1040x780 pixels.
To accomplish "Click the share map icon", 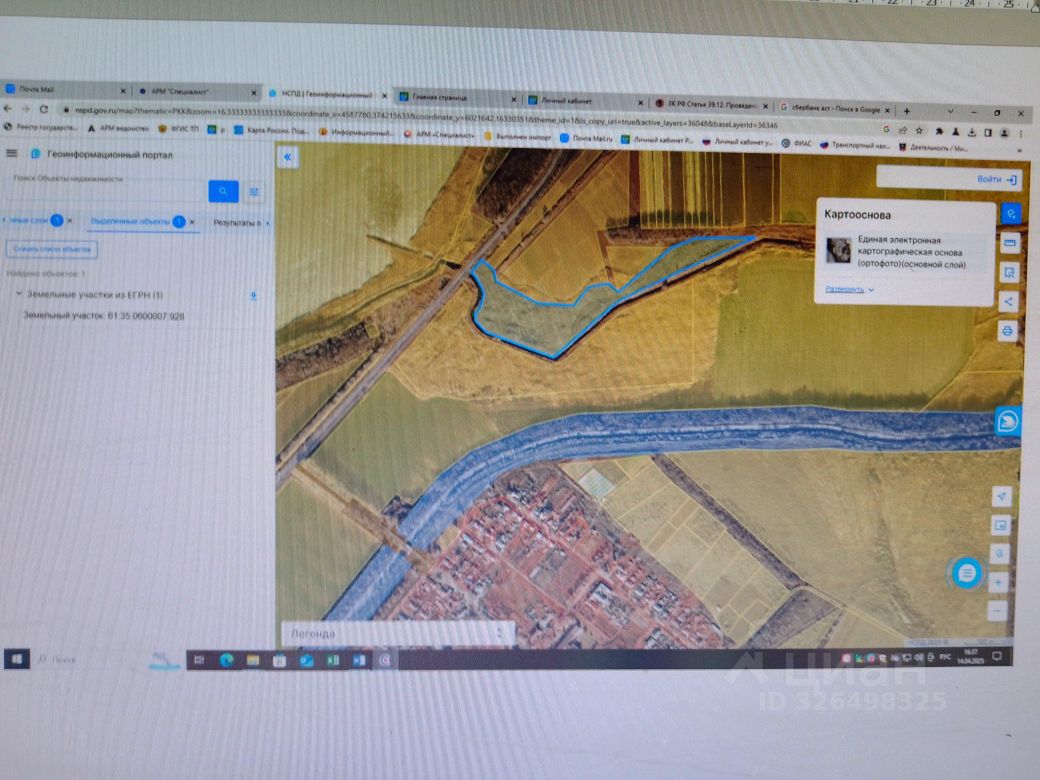I will click(x=1008, y=302).
